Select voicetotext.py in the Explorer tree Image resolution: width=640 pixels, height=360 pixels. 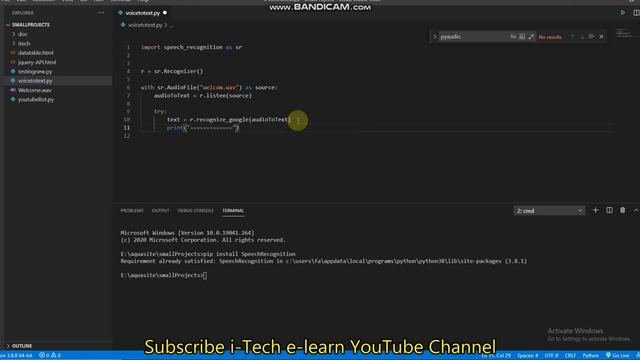click(35, 81)
